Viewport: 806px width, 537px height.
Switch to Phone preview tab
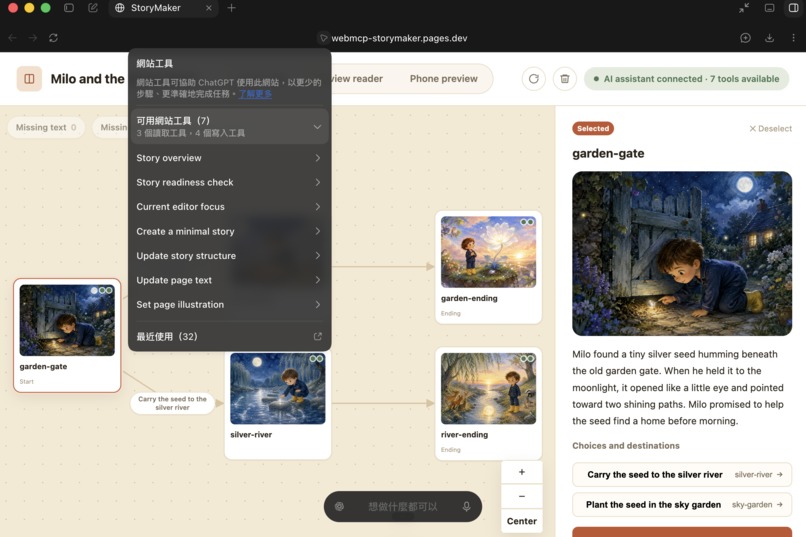point(444,79)
